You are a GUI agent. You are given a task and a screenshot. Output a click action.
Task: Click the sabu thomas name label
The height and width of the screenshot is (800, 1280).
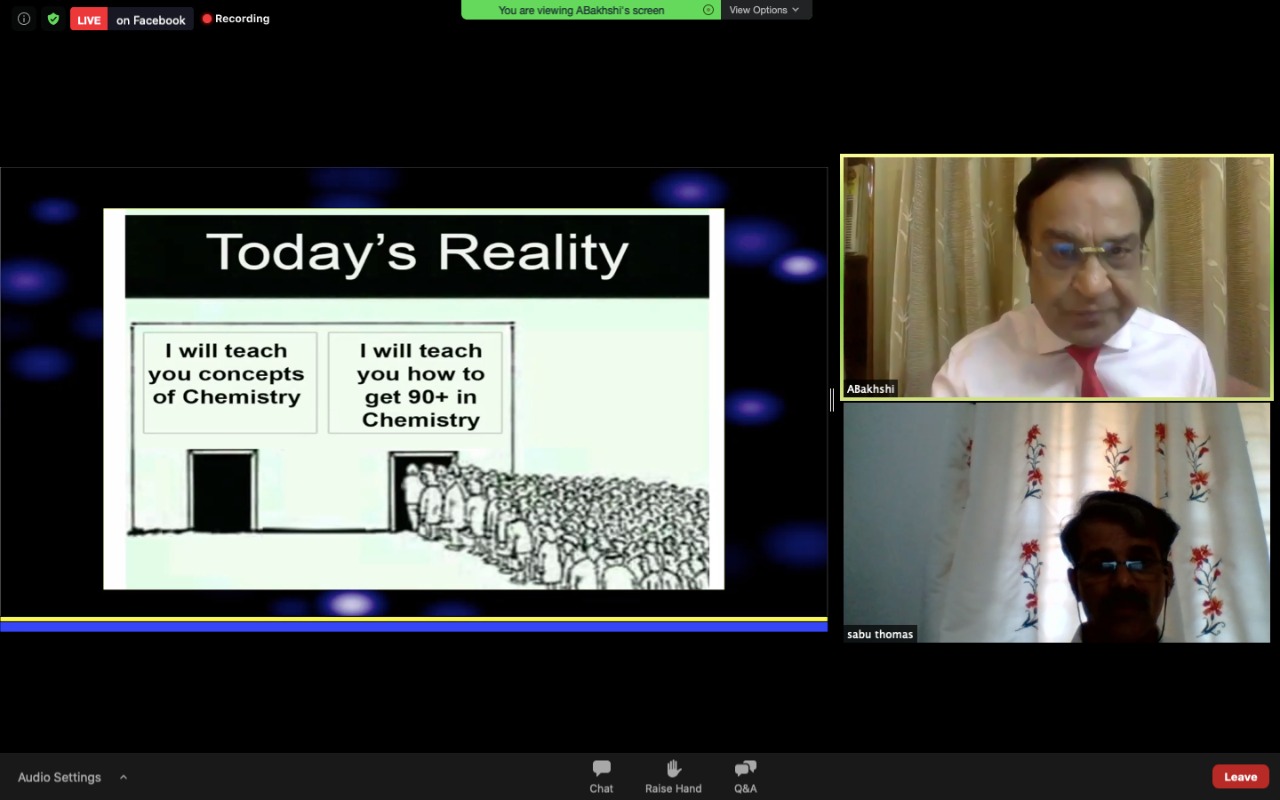[x=880, y=634]
